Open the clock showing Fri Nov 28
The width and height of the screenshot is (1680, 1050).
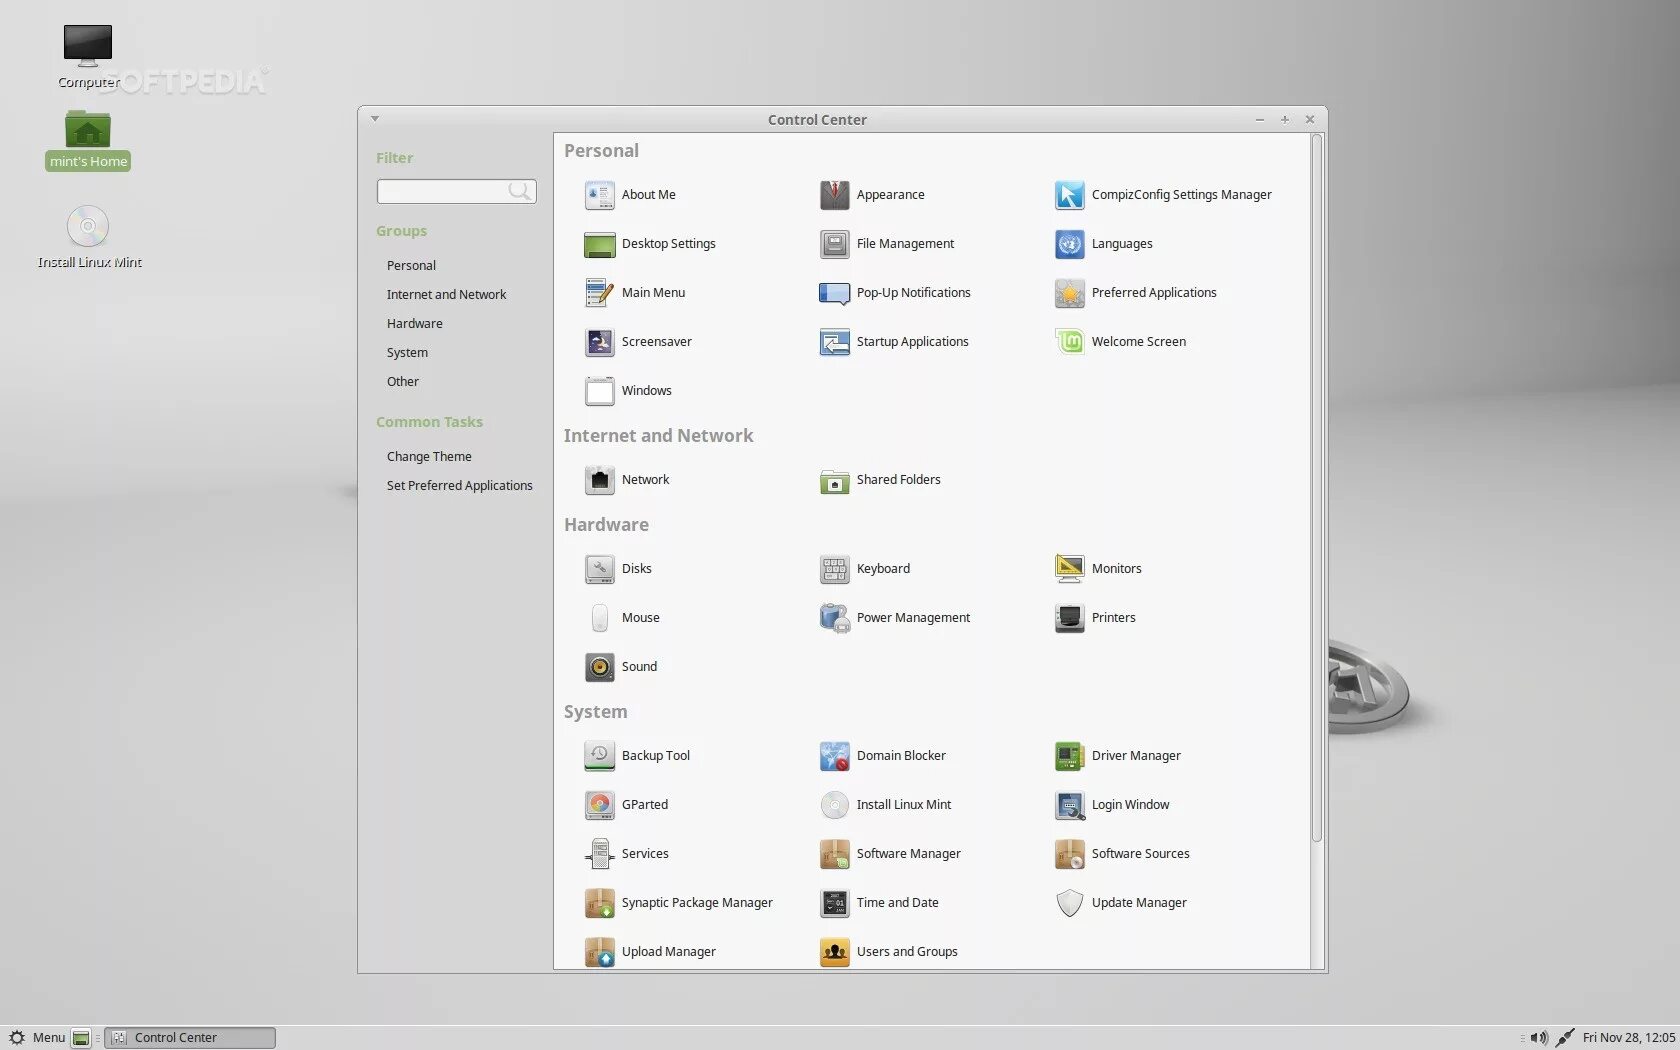(1629, 1038)
